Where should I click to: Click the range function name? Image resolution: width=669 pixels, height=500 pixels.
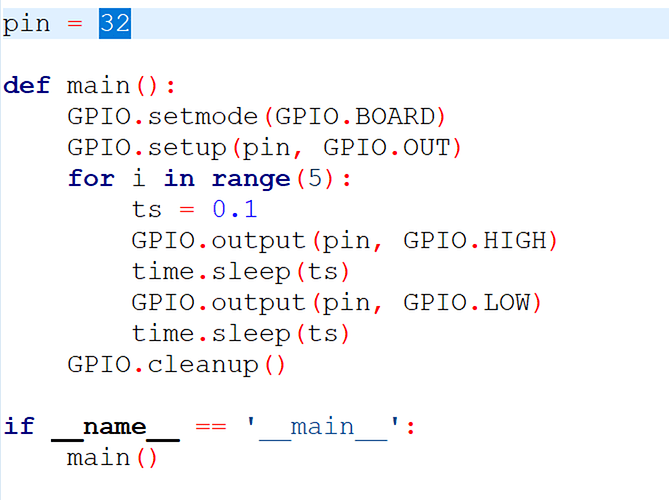[251, 179]
